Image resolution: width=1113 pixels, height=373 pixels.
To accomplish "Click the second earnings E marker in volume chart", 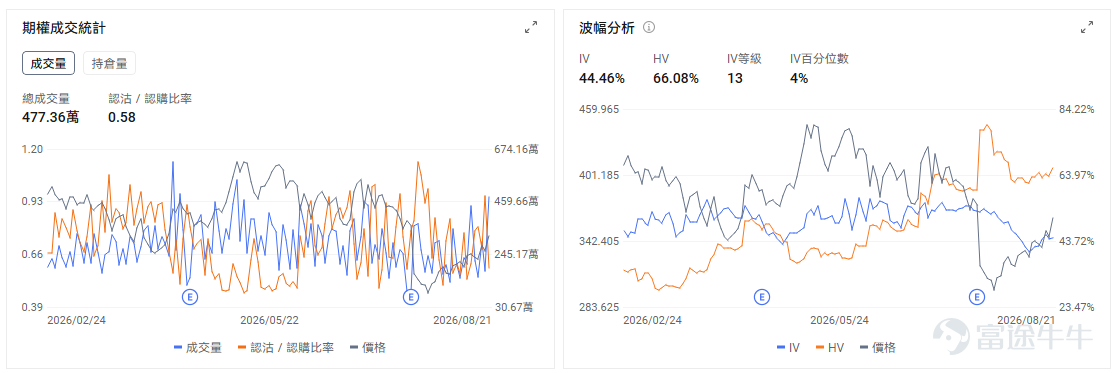I will [410, 296].
